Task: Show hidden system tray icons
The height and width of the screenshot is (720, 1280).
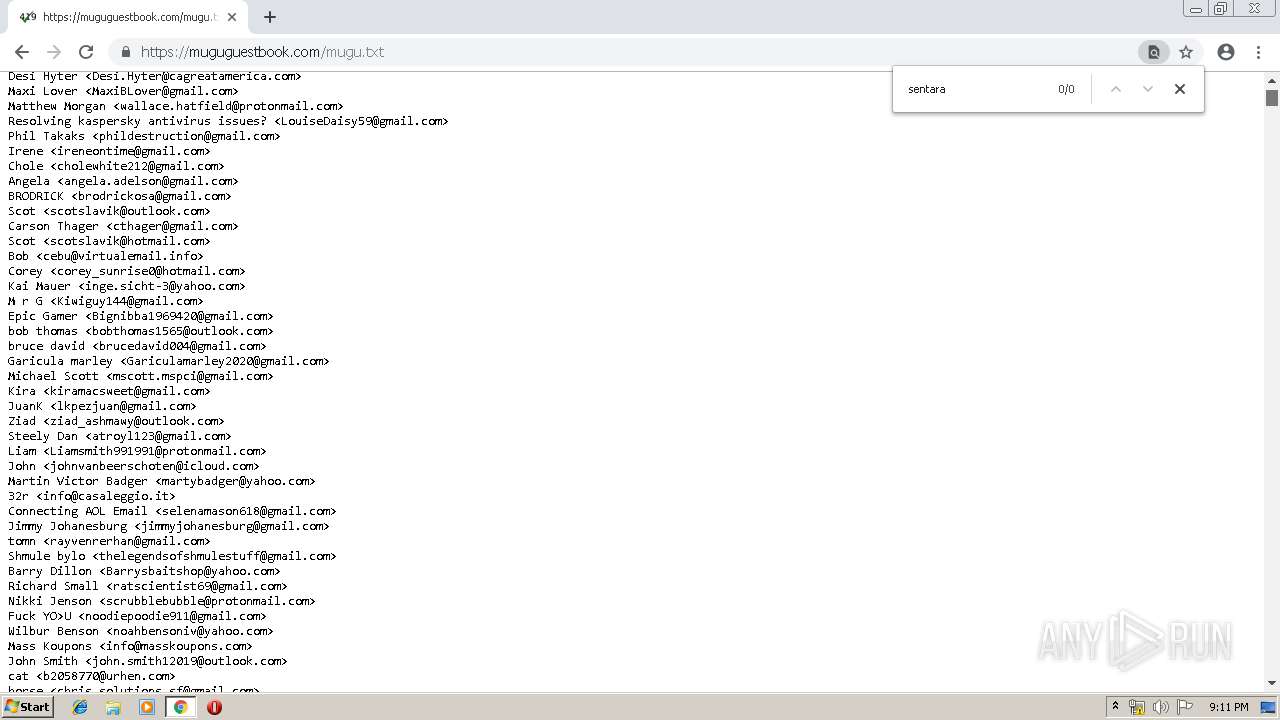Action: click(1115, 707)
